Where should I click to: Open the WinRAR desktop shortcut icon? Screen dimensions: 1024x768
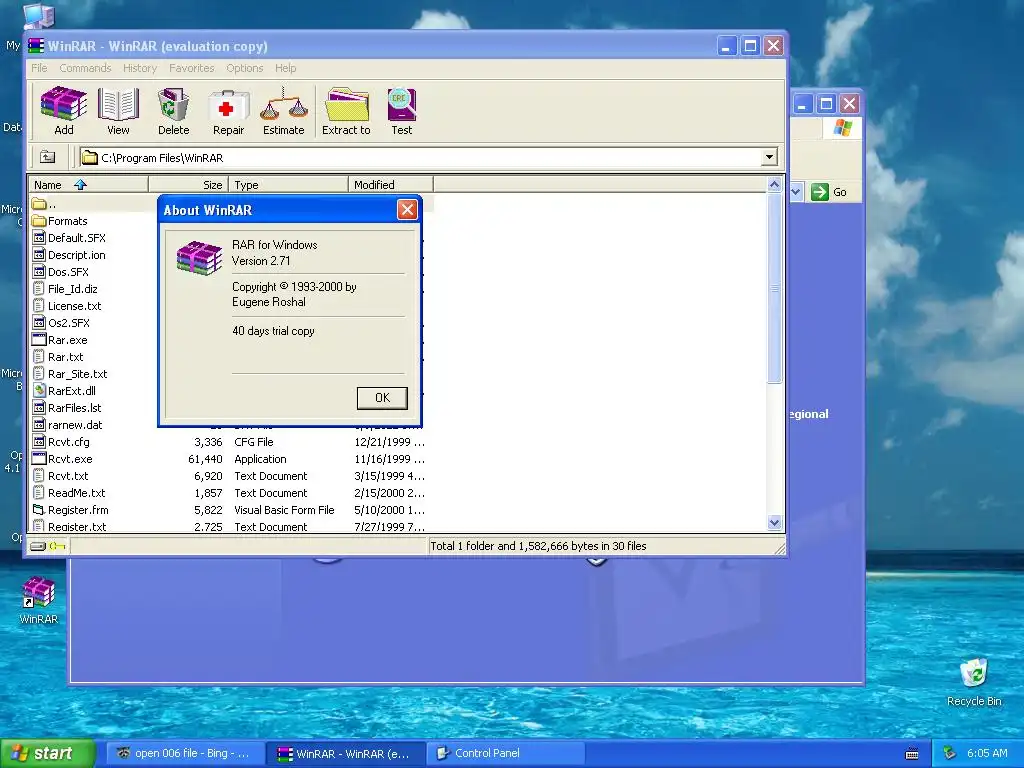[39, 592]
